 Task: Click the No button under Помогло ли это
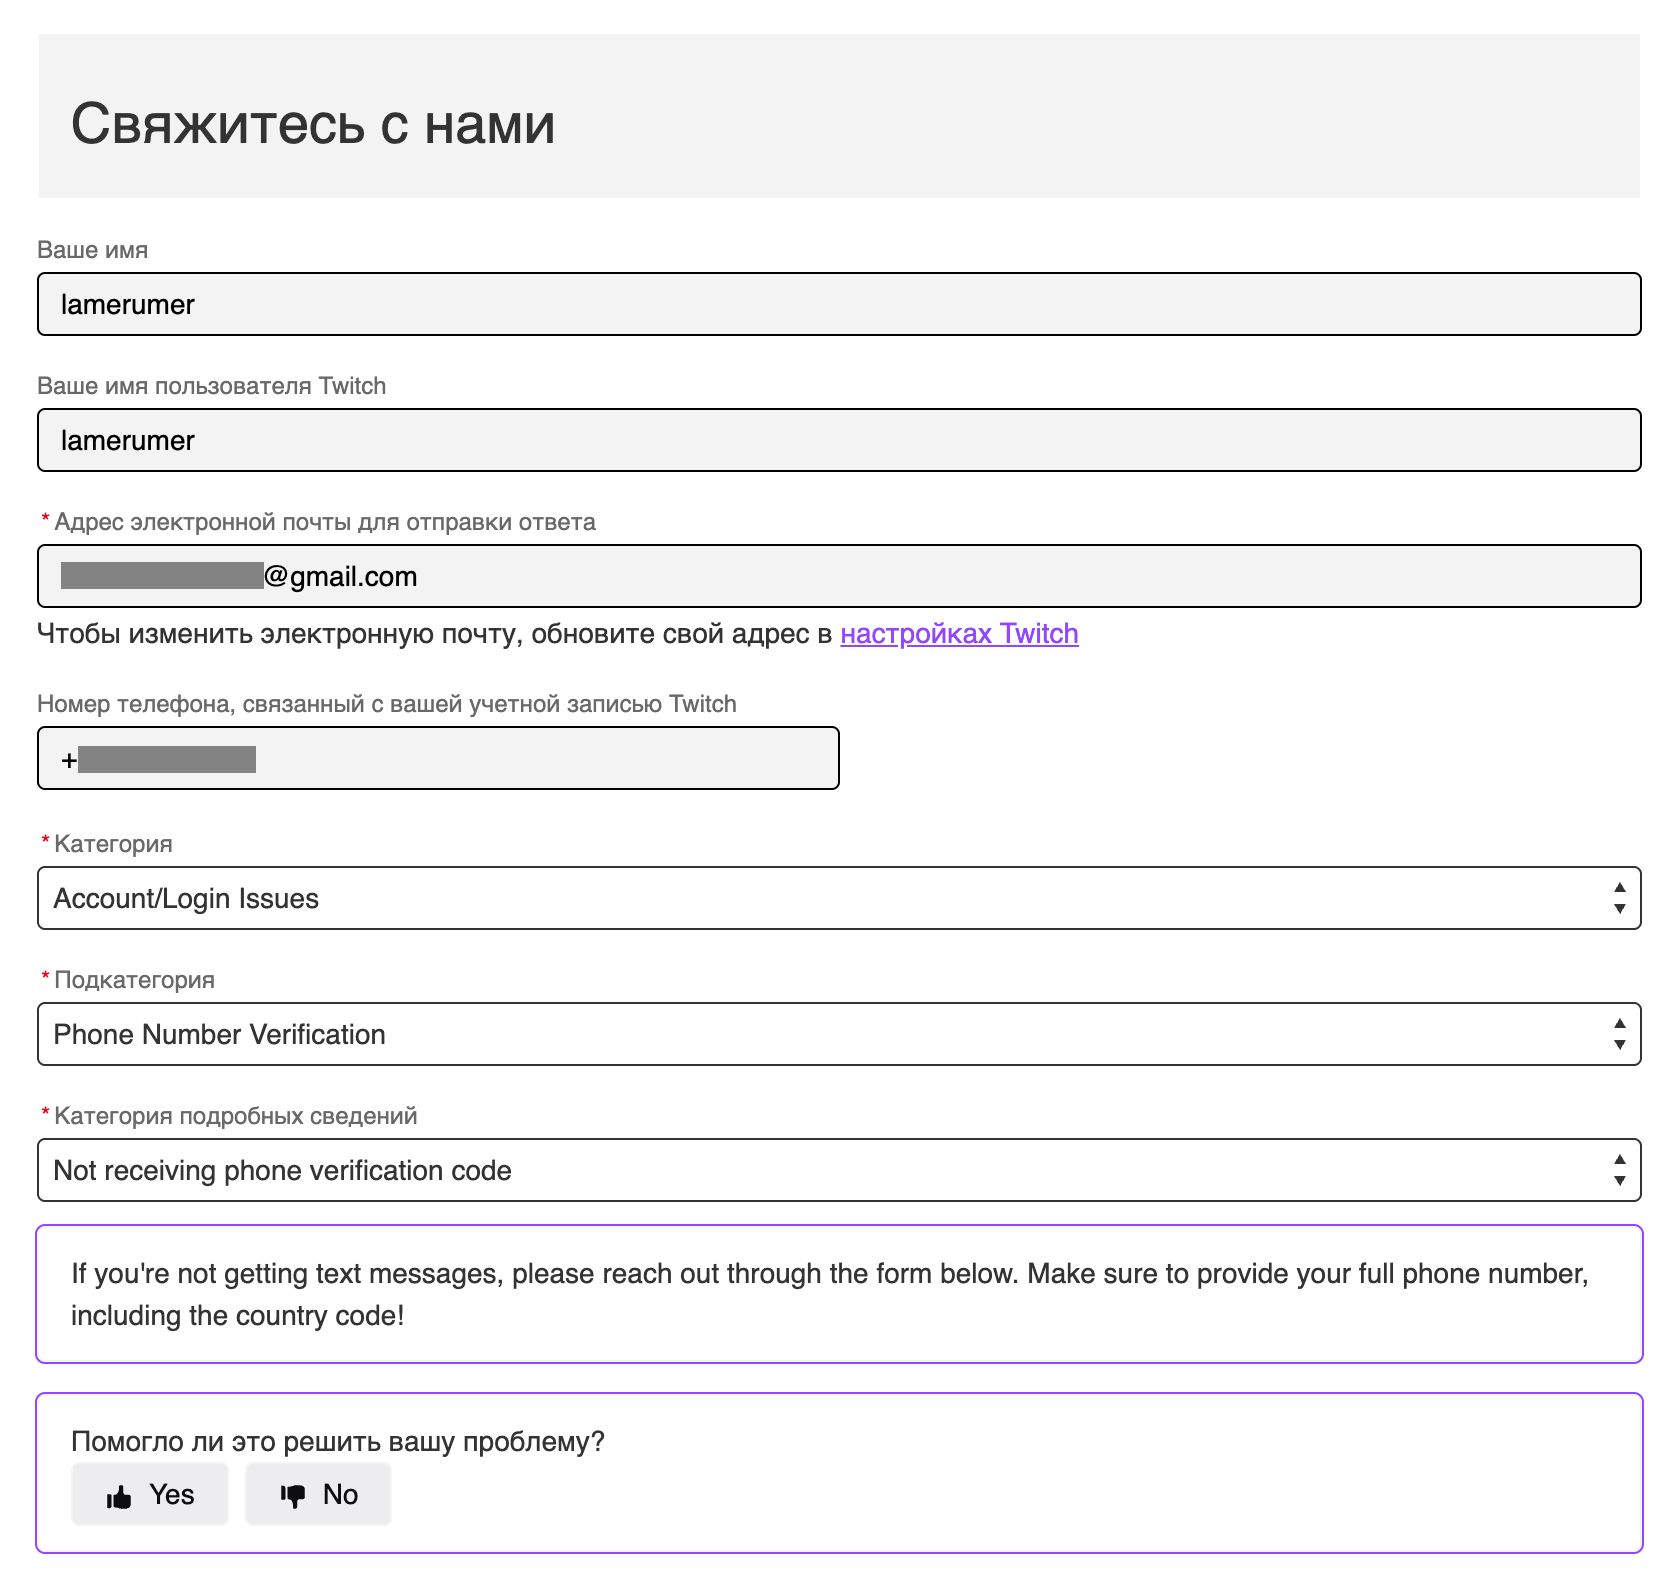click(x=318, y=1495)
